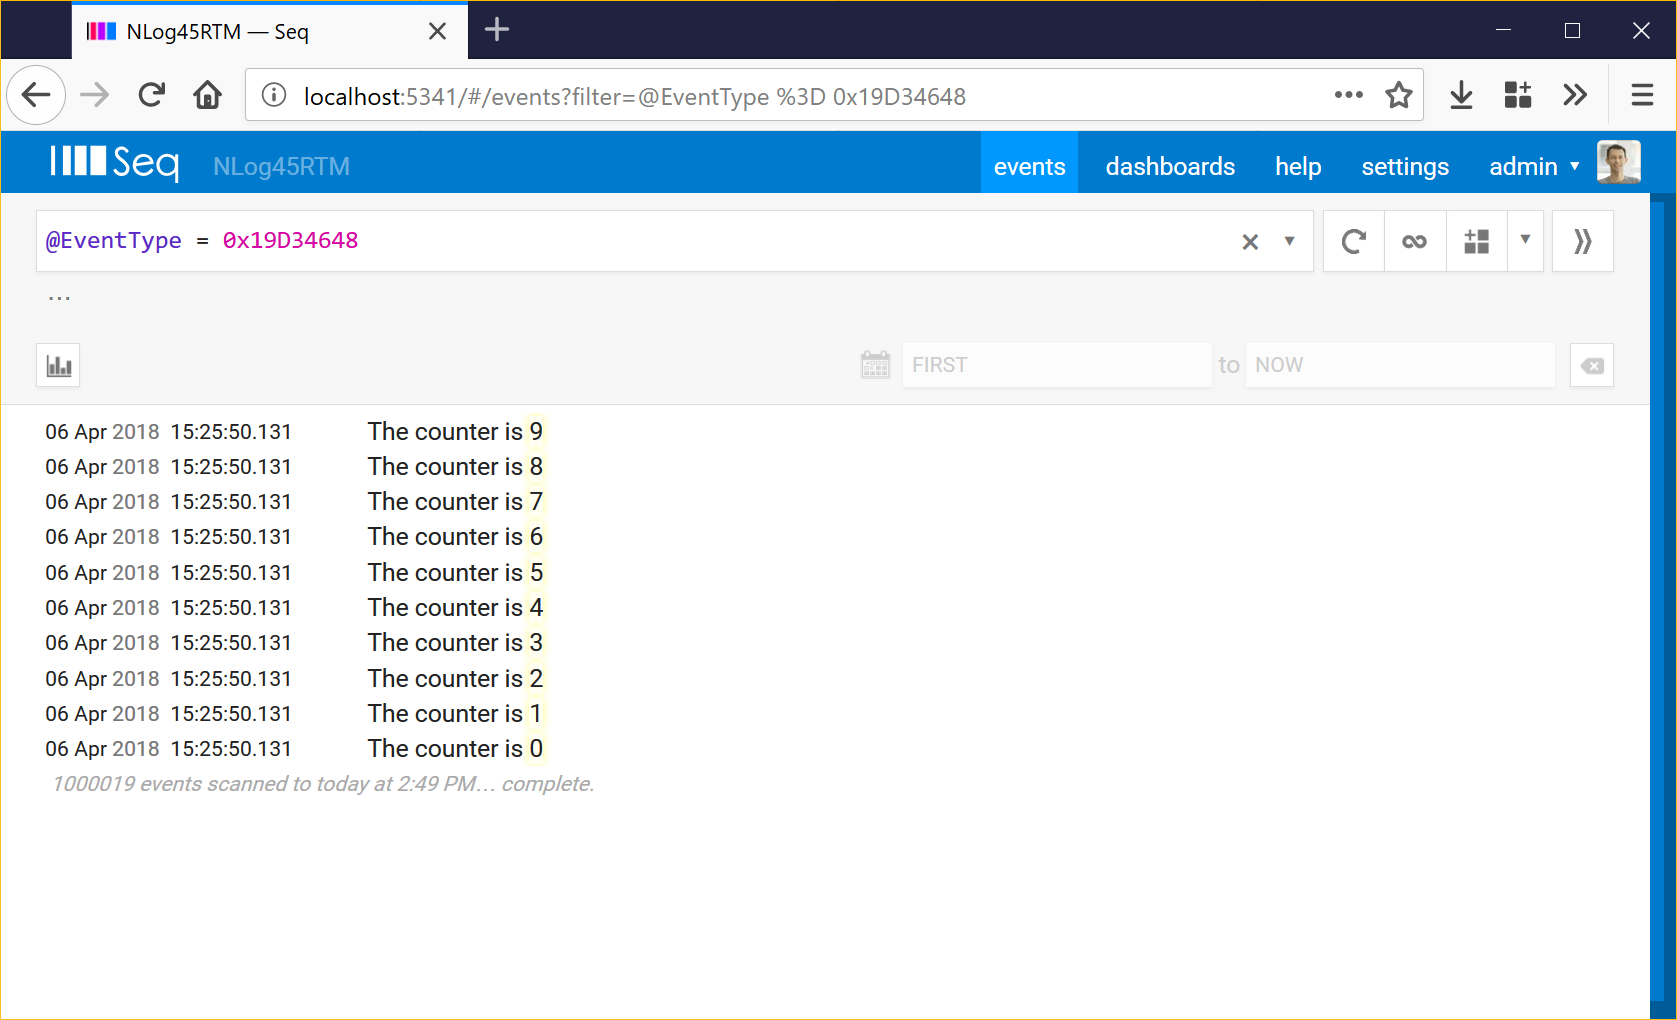
Task: Expand event 'The counter is 2'
Action: pyautogui.click(x=455, y=678)
